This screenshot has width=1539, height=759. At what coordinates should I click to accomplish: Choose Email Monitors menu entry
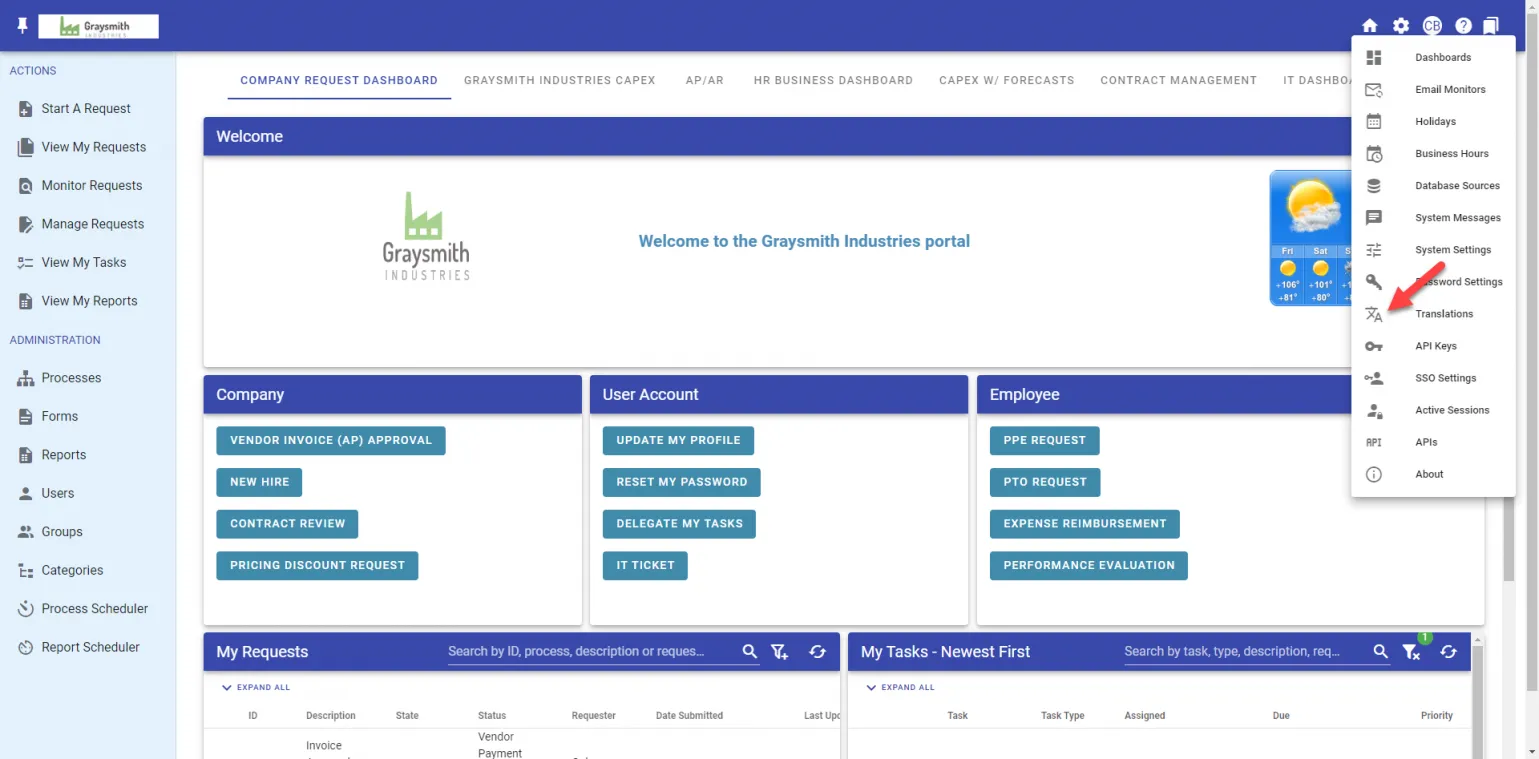point(1449,90)
